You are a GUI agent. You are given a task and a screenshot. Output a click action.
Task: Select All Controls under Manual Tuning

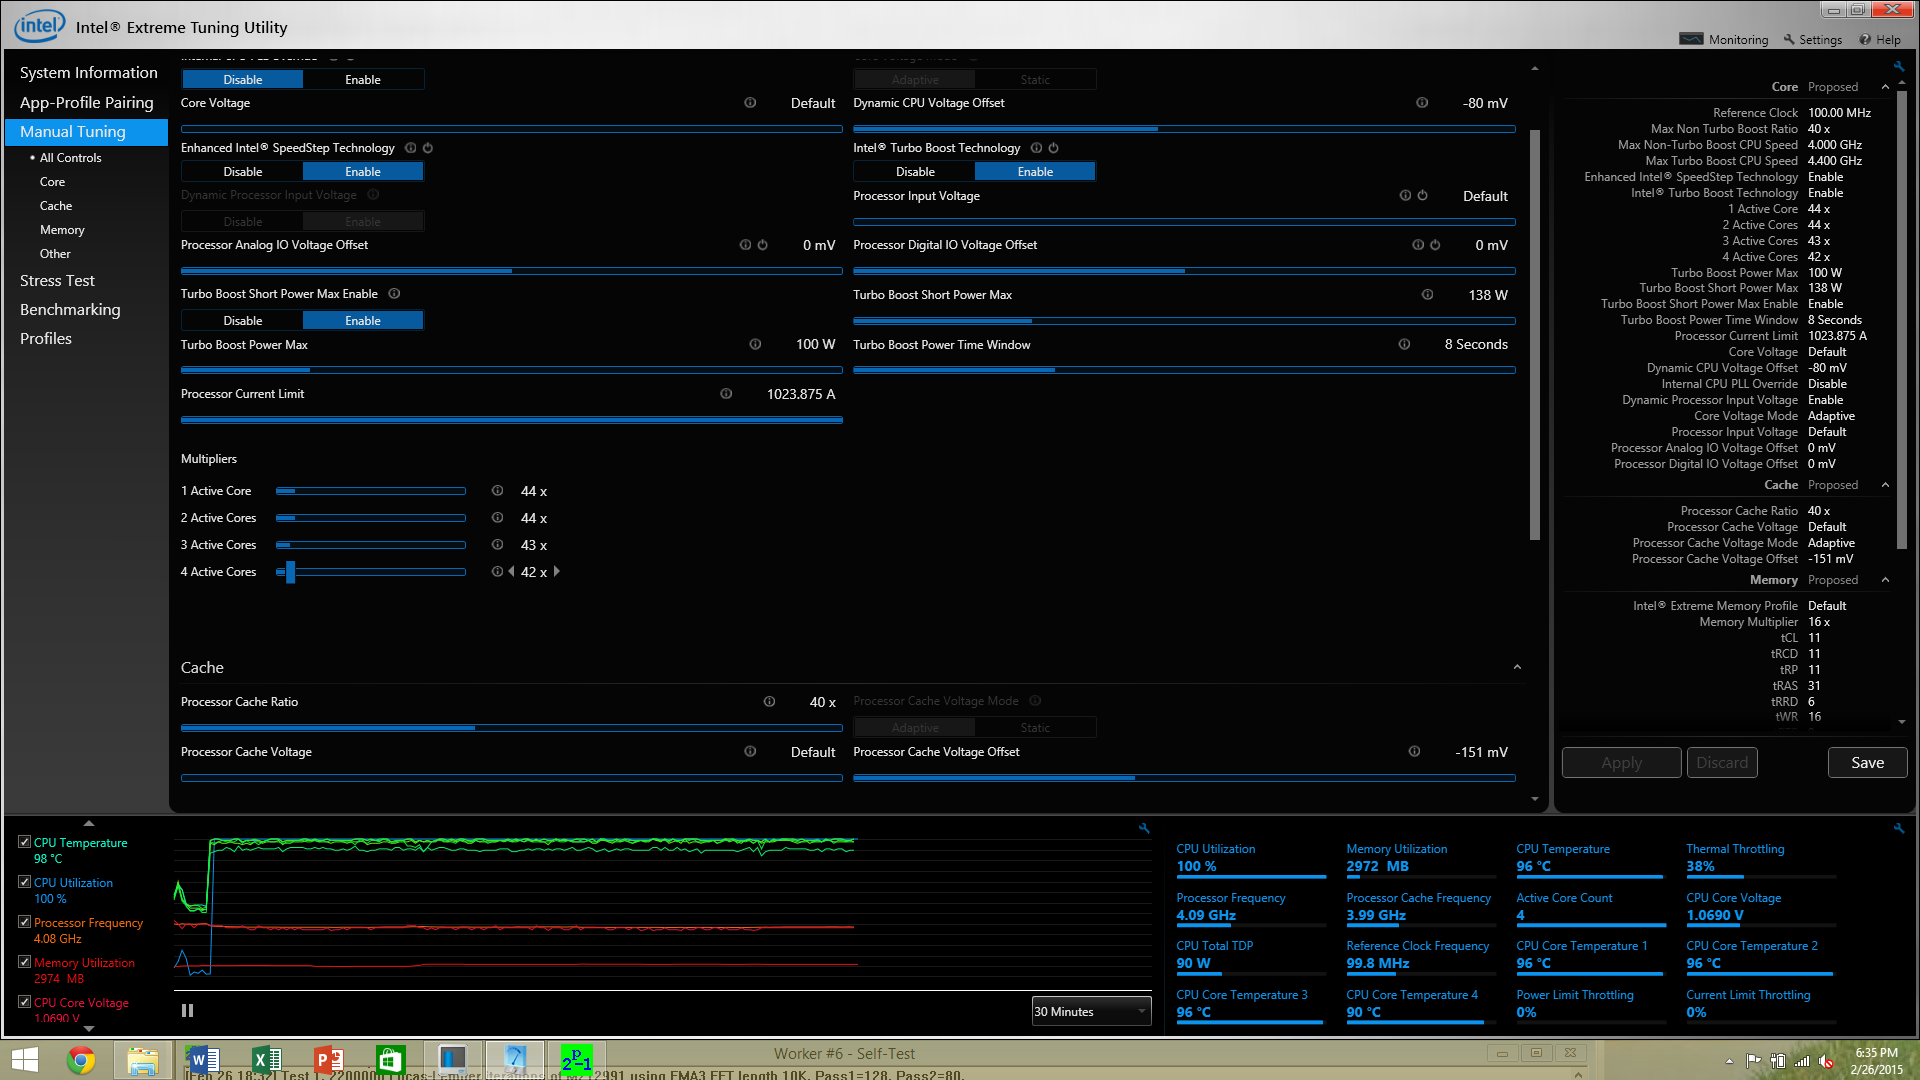point(70,158)
